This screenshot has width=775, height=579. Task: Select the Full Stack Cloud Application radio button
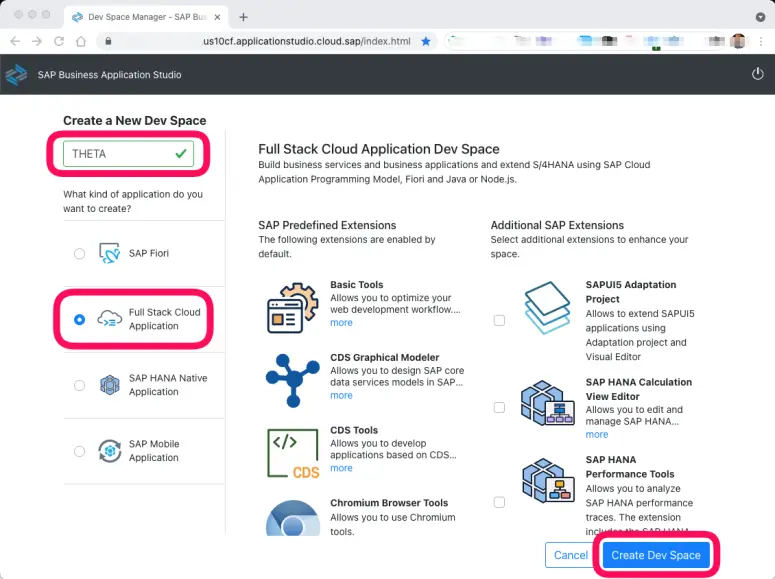click(x=79, y=319)
